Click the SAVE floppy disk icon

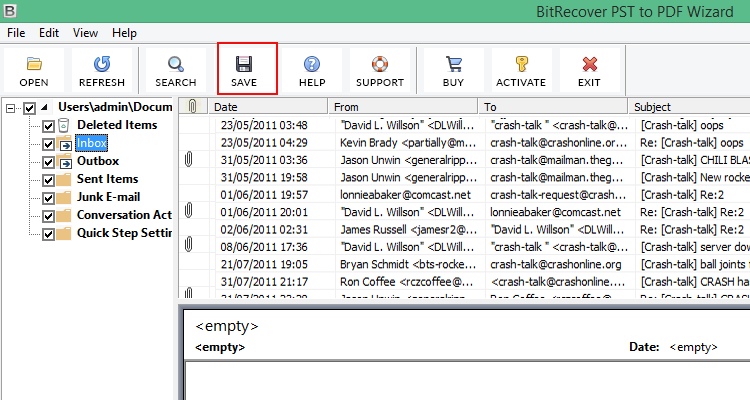(x=244, y=64)
